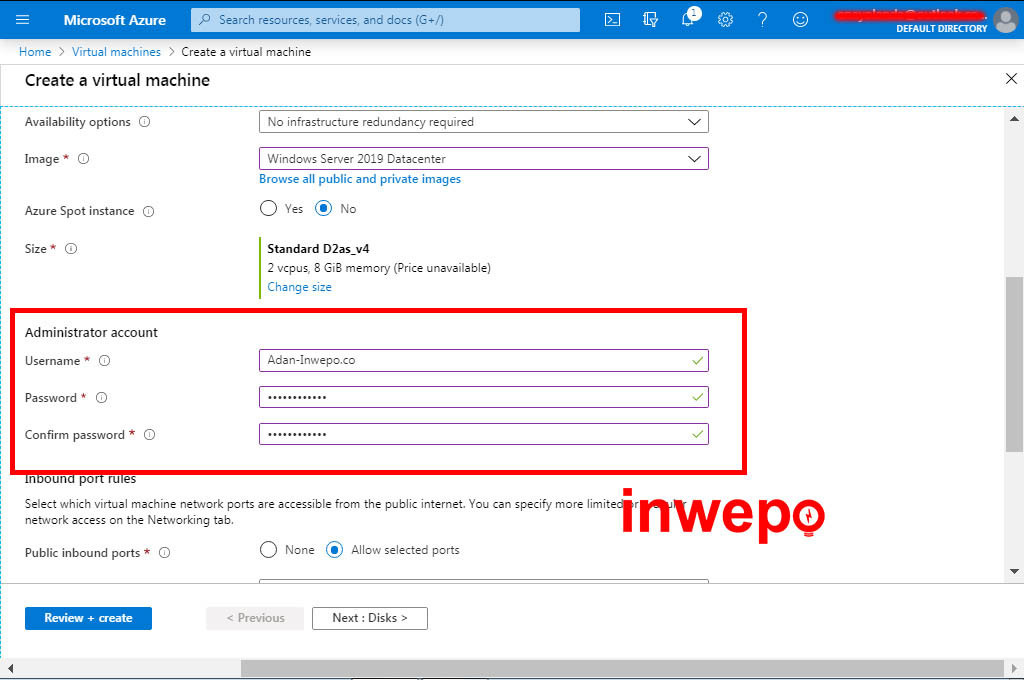Go to Virtual machines breadcrumb
The height and width of the screenshot is (680, 1024).
116,52
